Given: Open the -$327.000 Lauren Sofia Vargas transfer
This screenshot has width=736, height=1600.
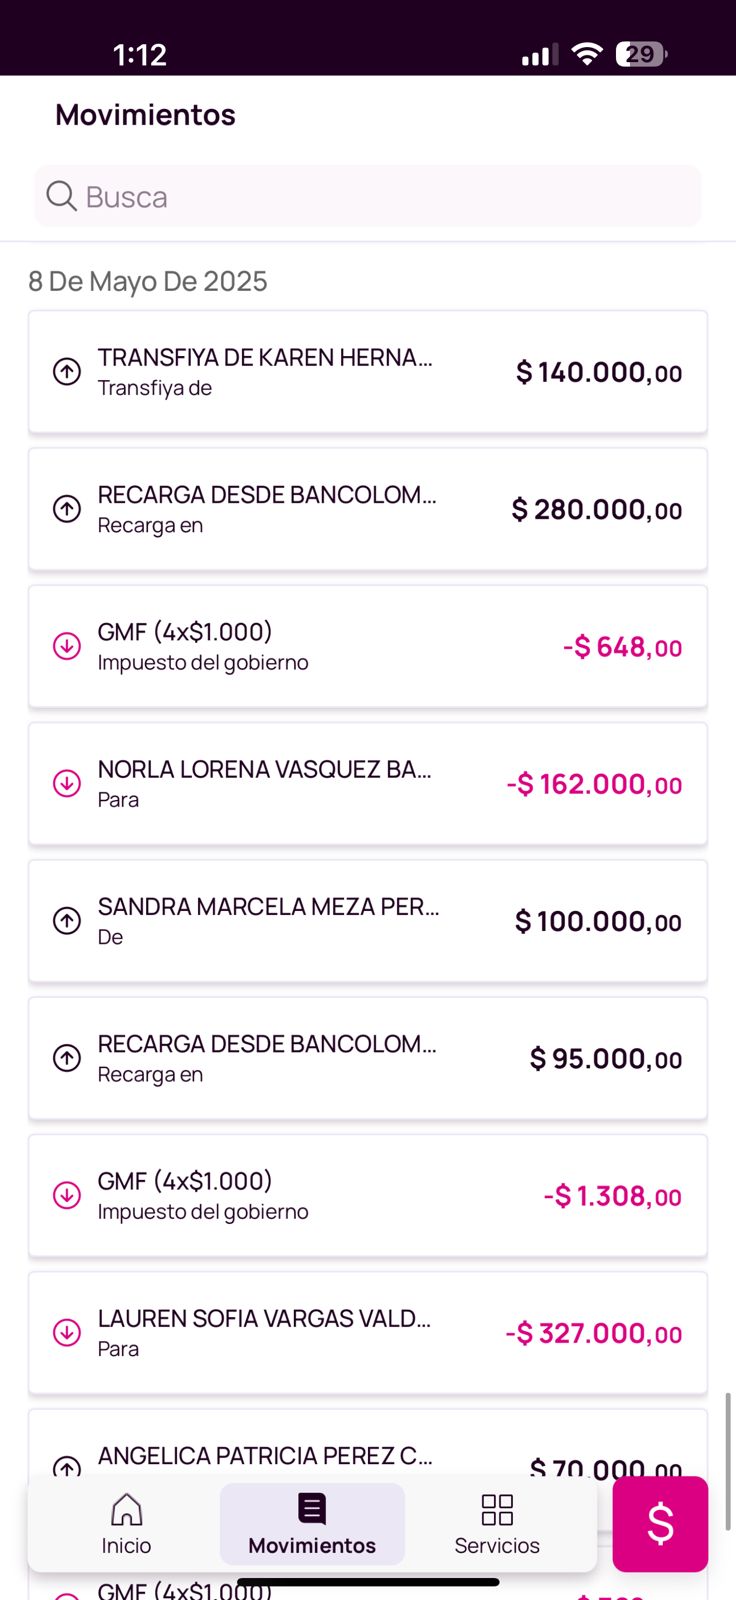Looking at the screenshot, I should pos(367,1332).
